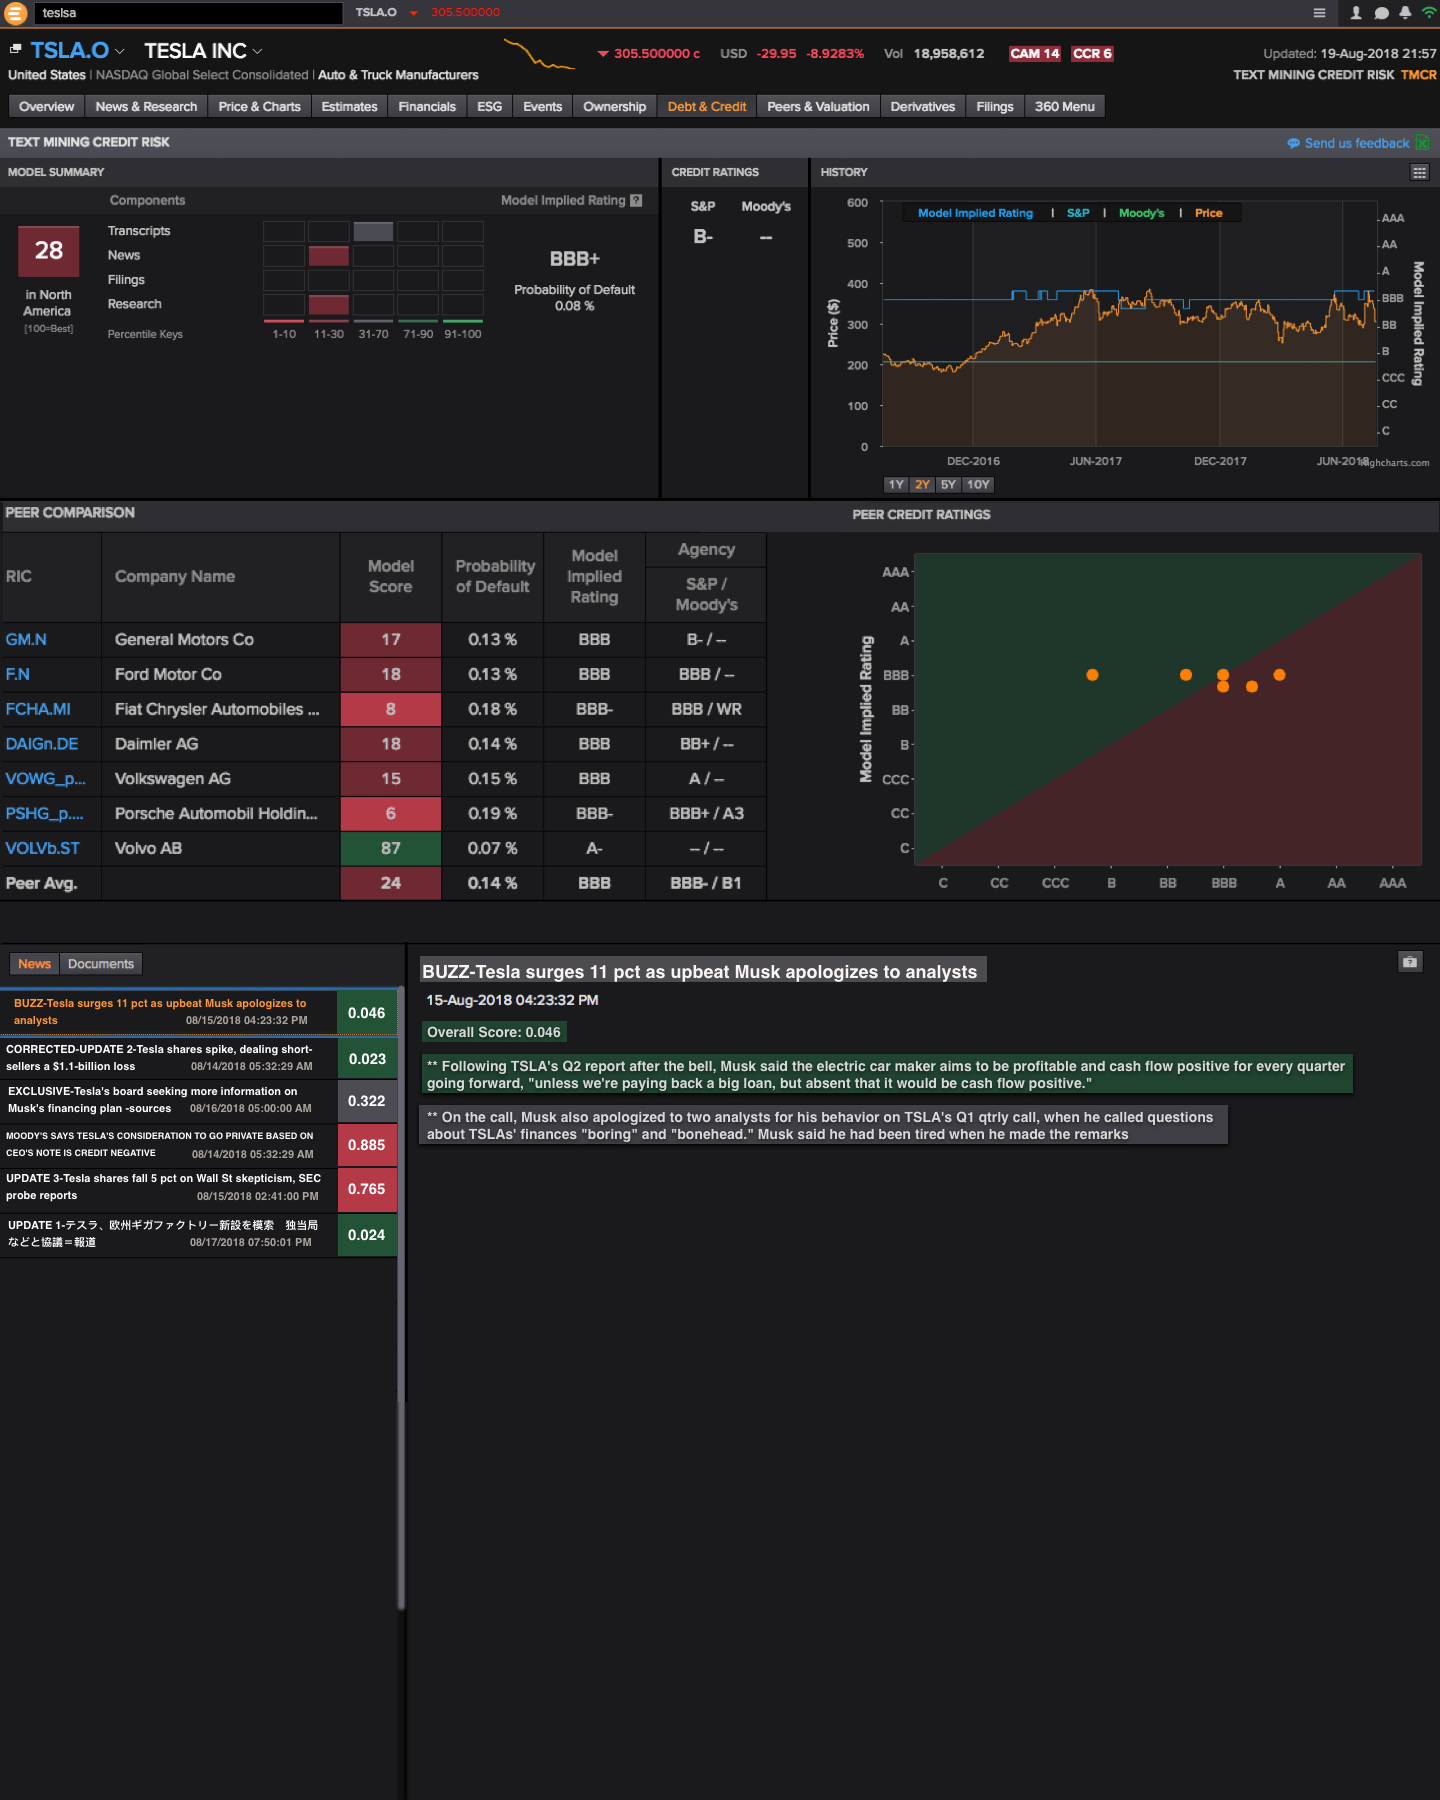This screenshot has height=1800, width=1440.
Task: Switch to the News tab in lower panel
Action: tap(34, 964)
